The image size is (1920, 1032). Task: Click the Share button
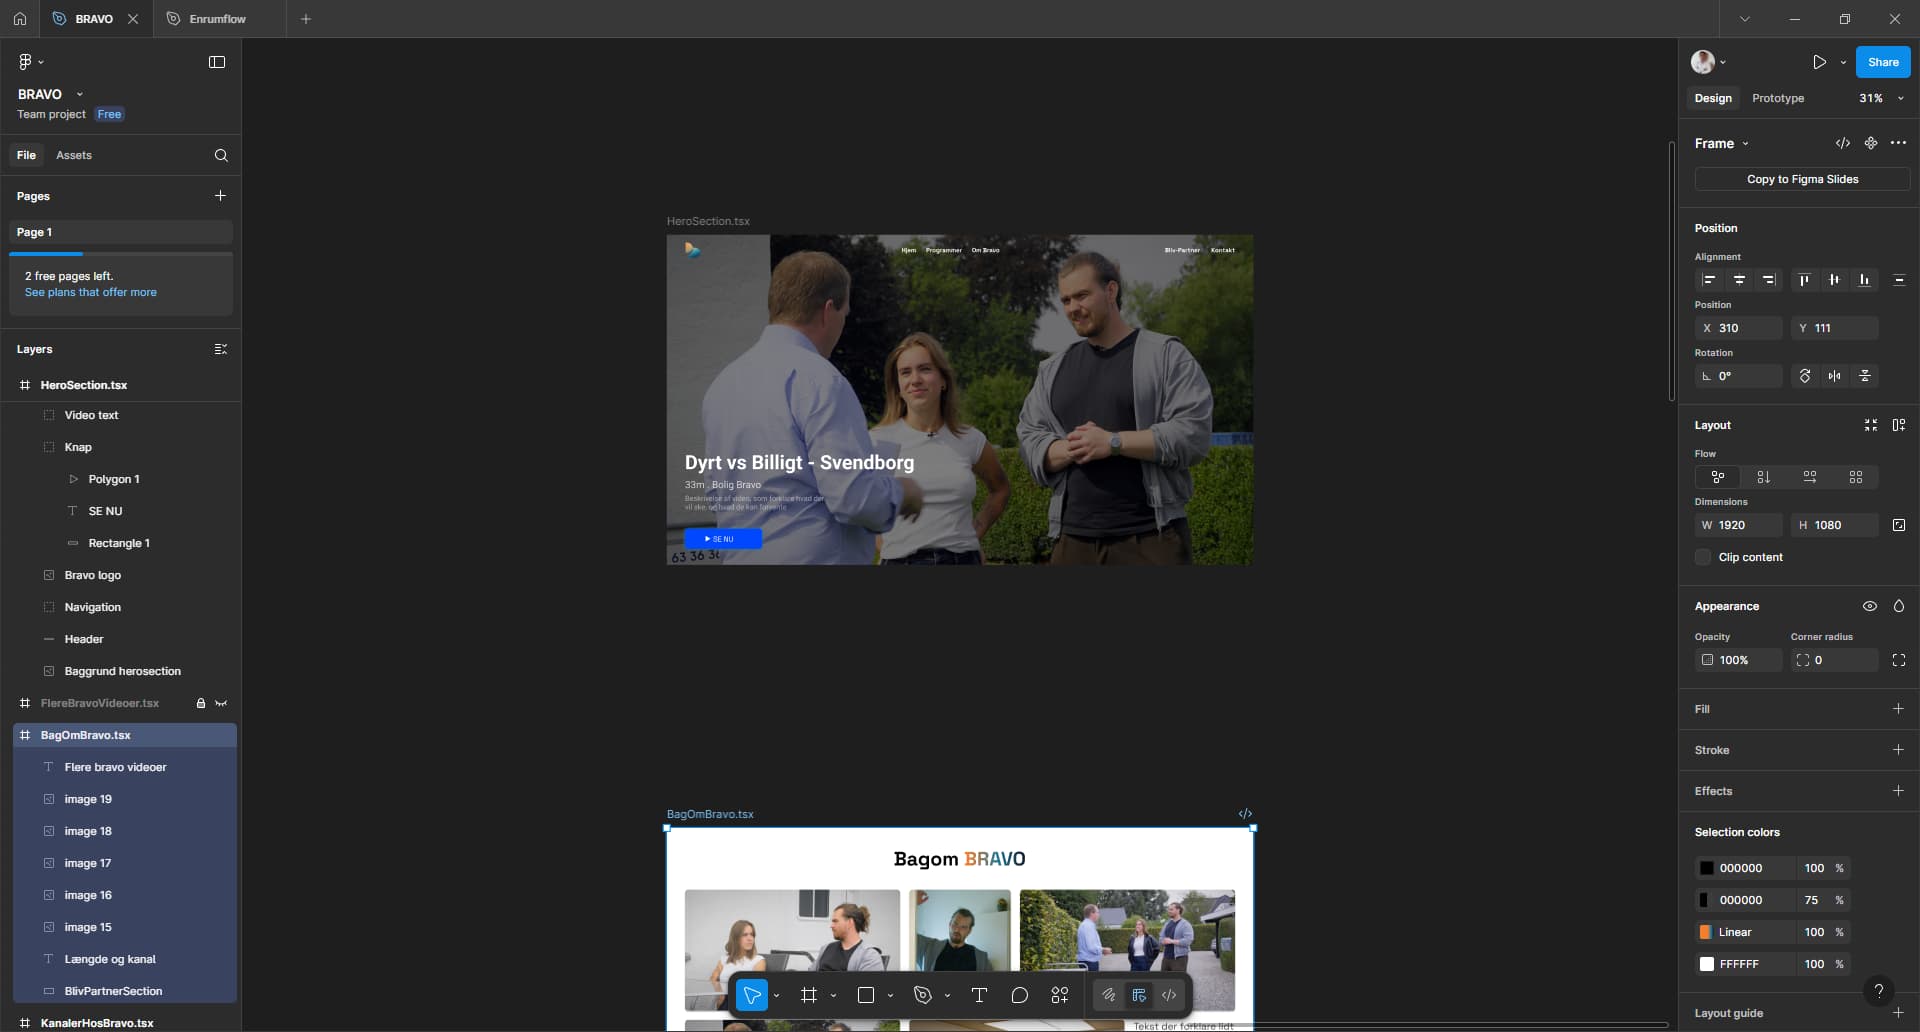(x=1882, y=62)
